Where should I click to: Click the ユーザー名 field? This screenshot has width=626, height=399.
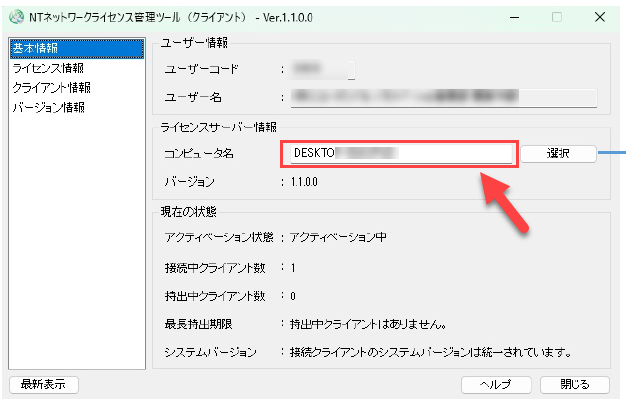(444, 97)
